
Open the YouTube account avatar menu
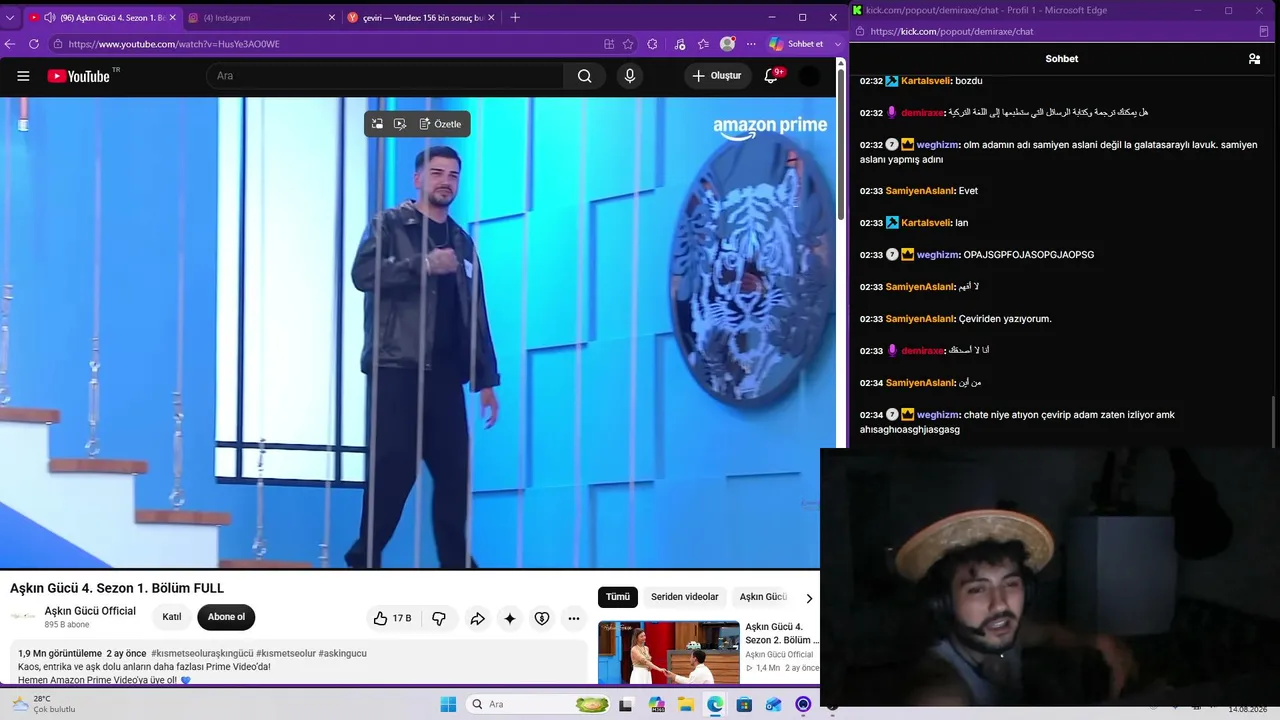(810, 76)
